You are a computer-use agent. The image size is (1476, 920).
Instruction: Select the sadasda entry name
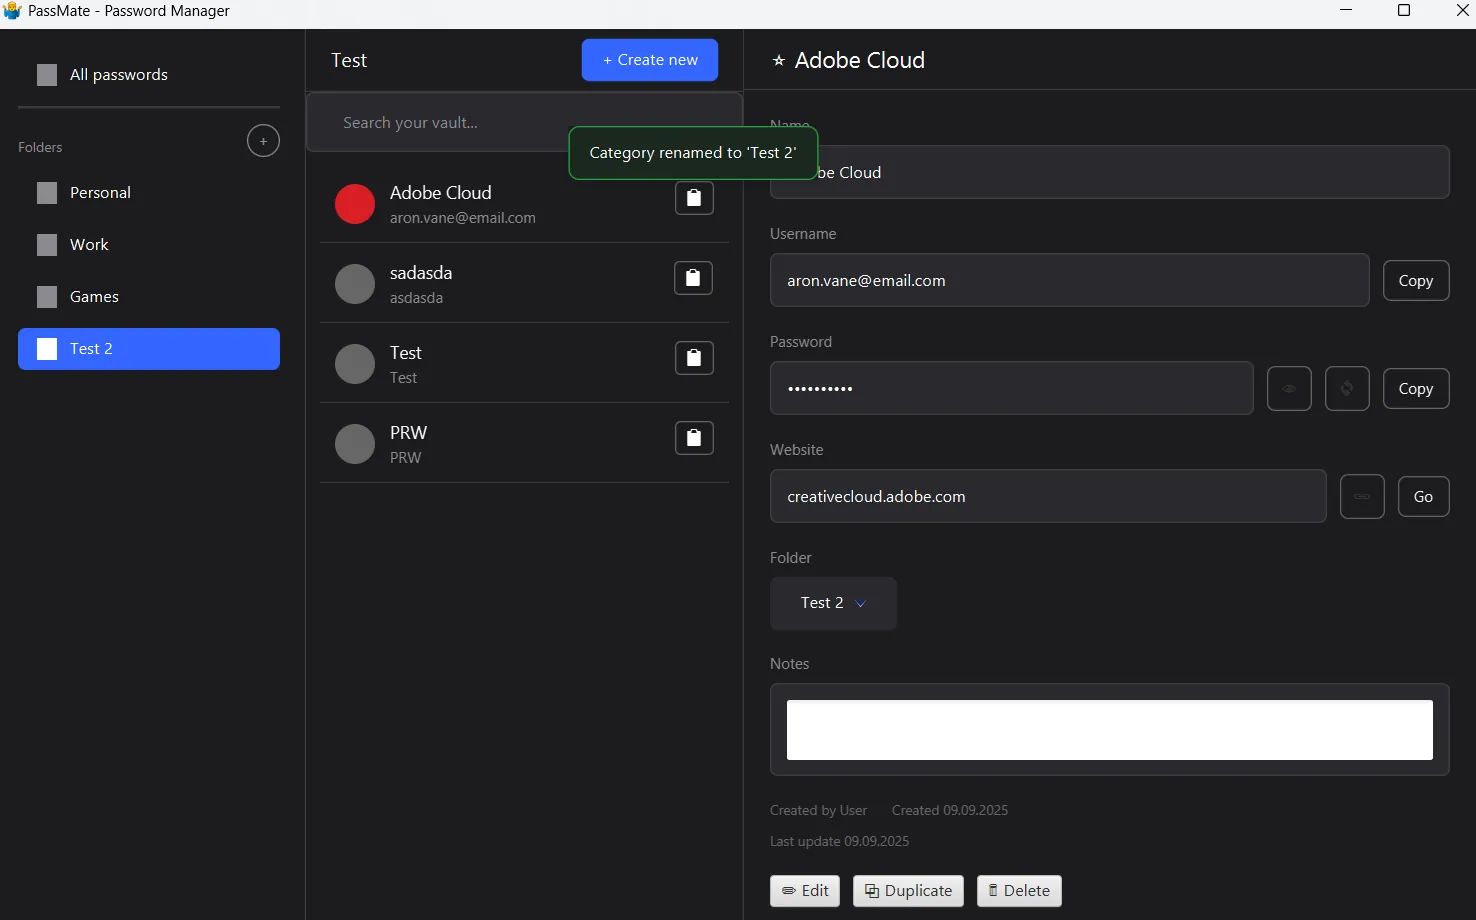421,273
